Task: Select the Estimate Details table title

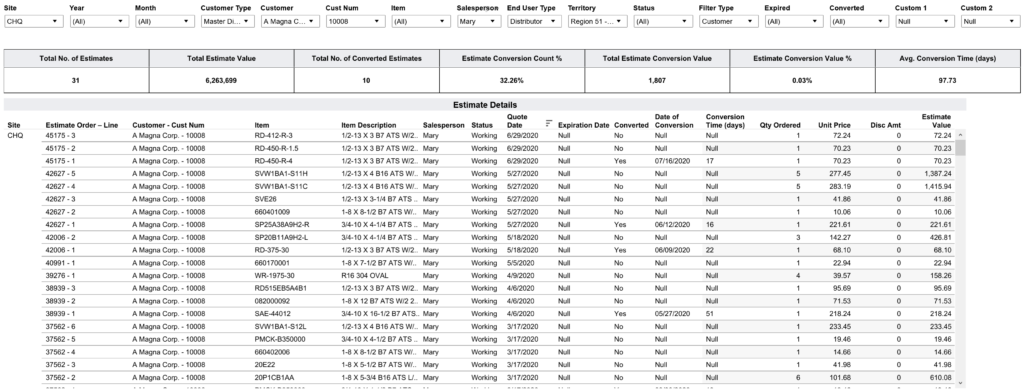Action: [484, 105]
